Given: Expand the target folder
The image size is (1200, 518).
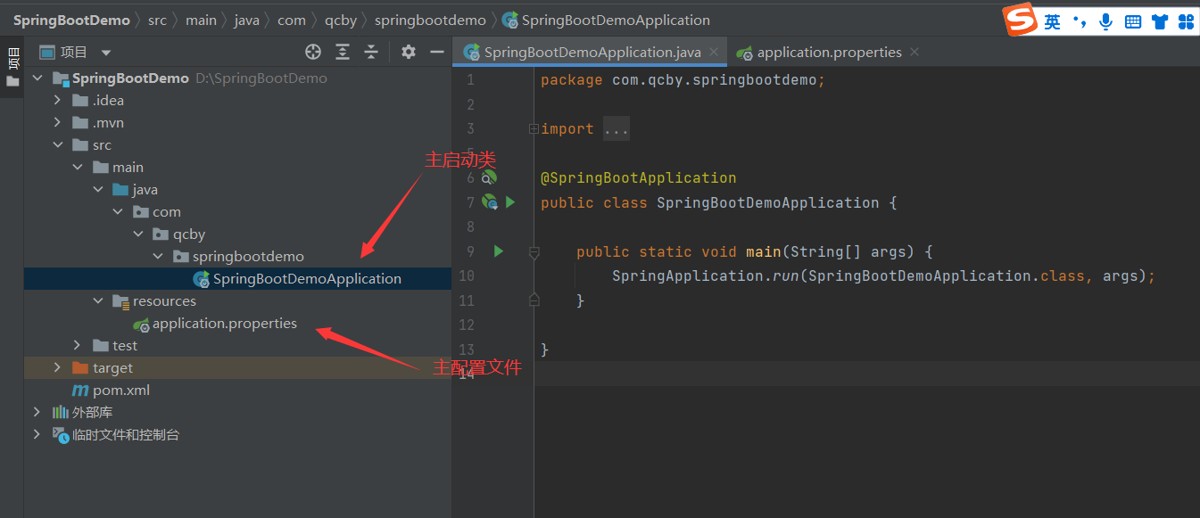Looking at the screenshot, I should click(57, 368).
